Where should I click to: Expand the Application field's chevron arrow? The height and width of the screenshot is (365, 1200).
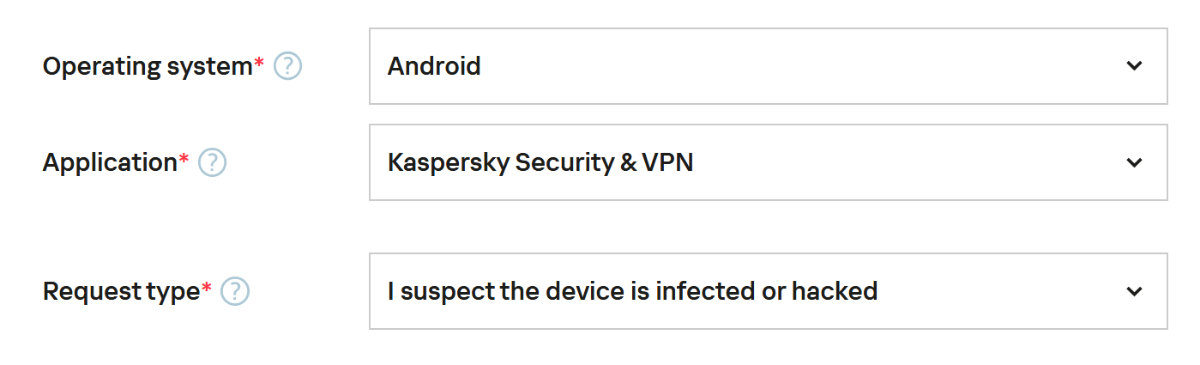point(1134,163)
